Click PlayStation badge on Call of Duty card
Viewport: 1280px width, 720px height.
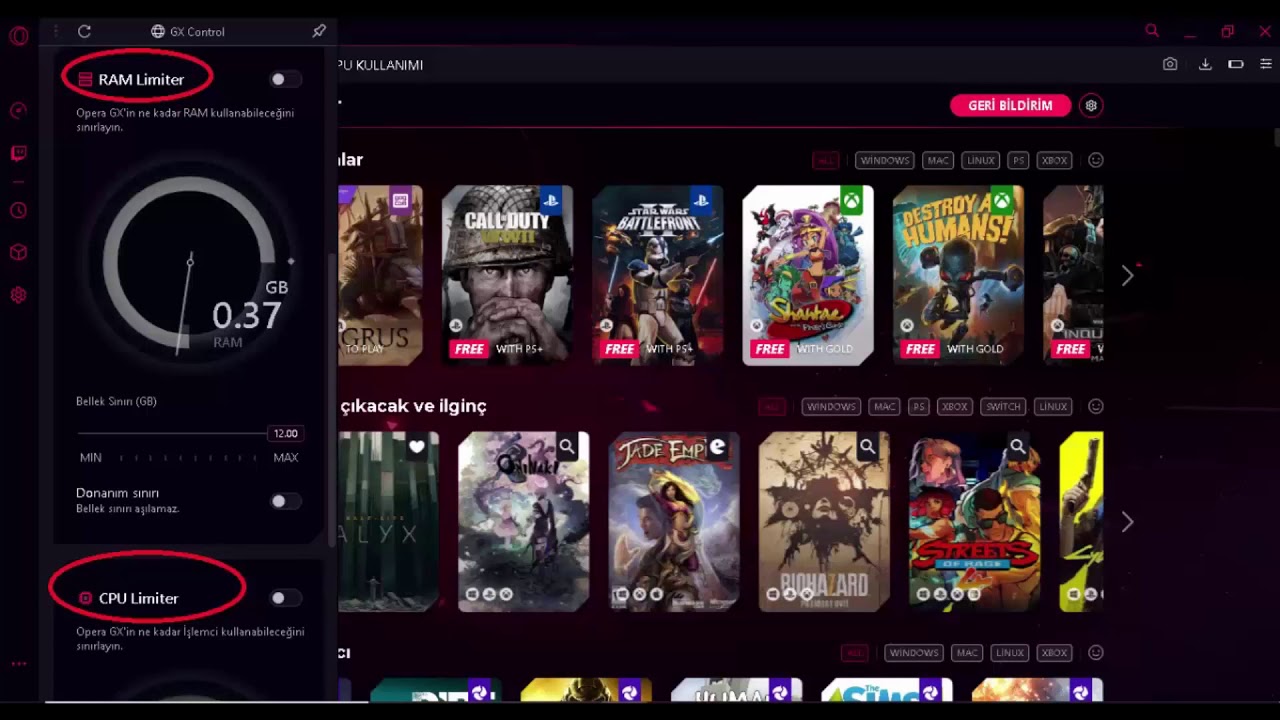tap(551, 200)
